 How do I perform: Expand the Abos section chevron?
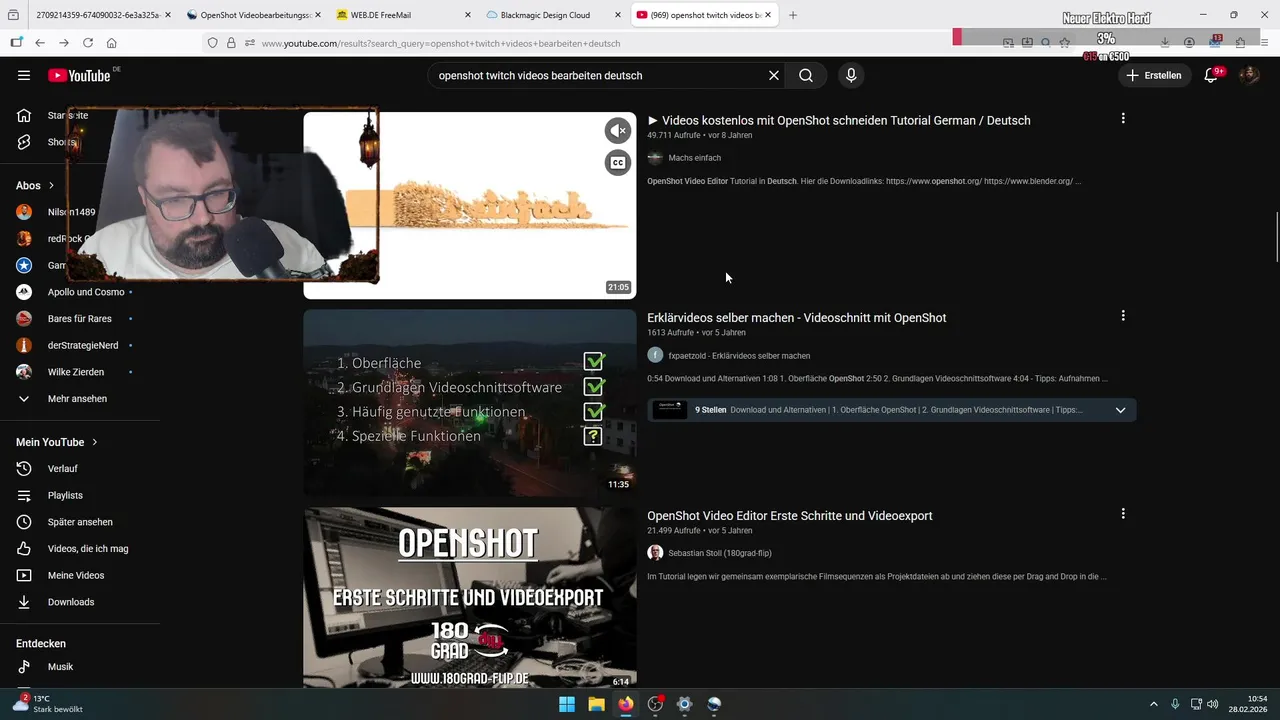pos(51,185)
